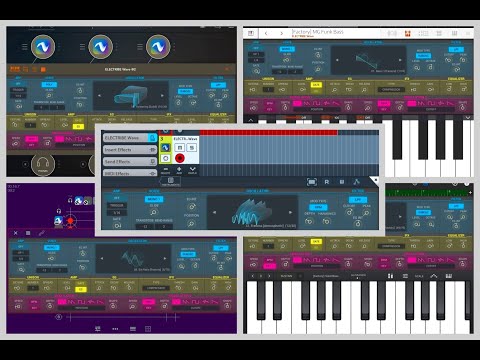The height and width of the screenshot is (360, 480).
Task: Click the stop square icon in purple panel
Action: [28, 233]
